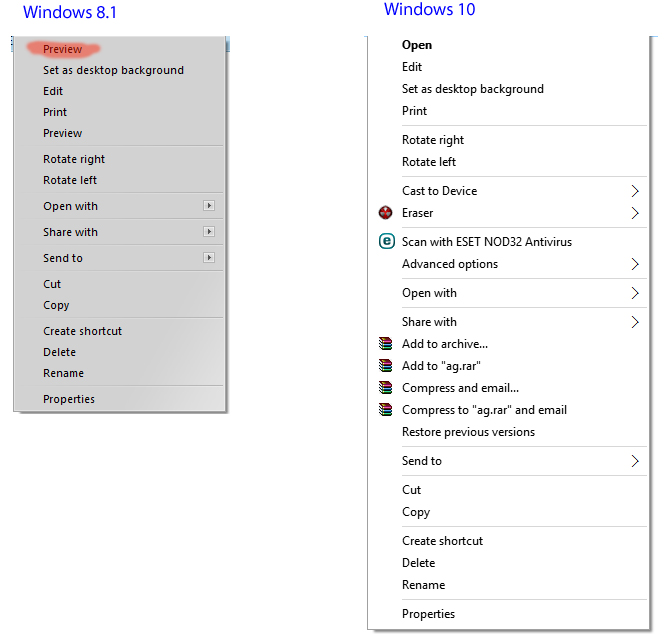Image resolution: width=671 pixels, height=634 pixels.
Task: Click bold Open in Windows 10 menu
Action: point(417,45)
